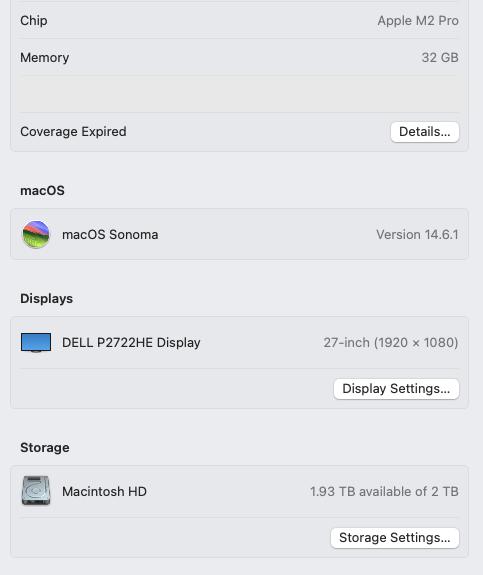The height and width of the screenshot is (575, 483).
Task: Click the DELL P2722HE Display name
Action: tap(131, 343)
